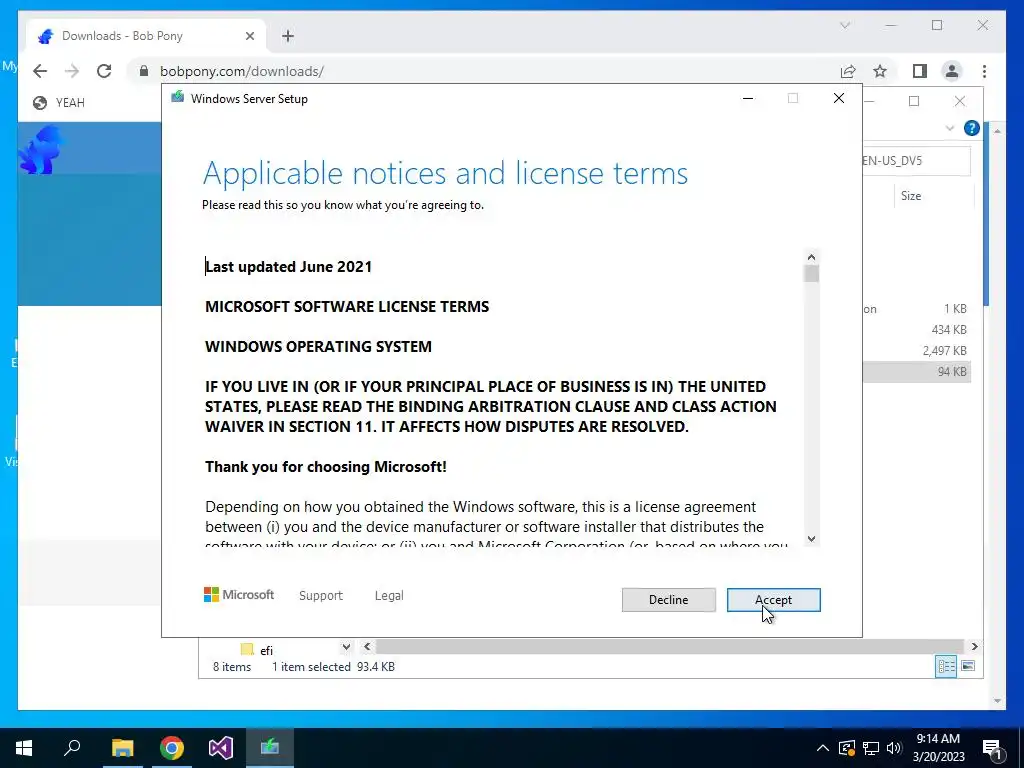Close the Windows Server Setup dialog
The image size is (1024, 768).
839,99
